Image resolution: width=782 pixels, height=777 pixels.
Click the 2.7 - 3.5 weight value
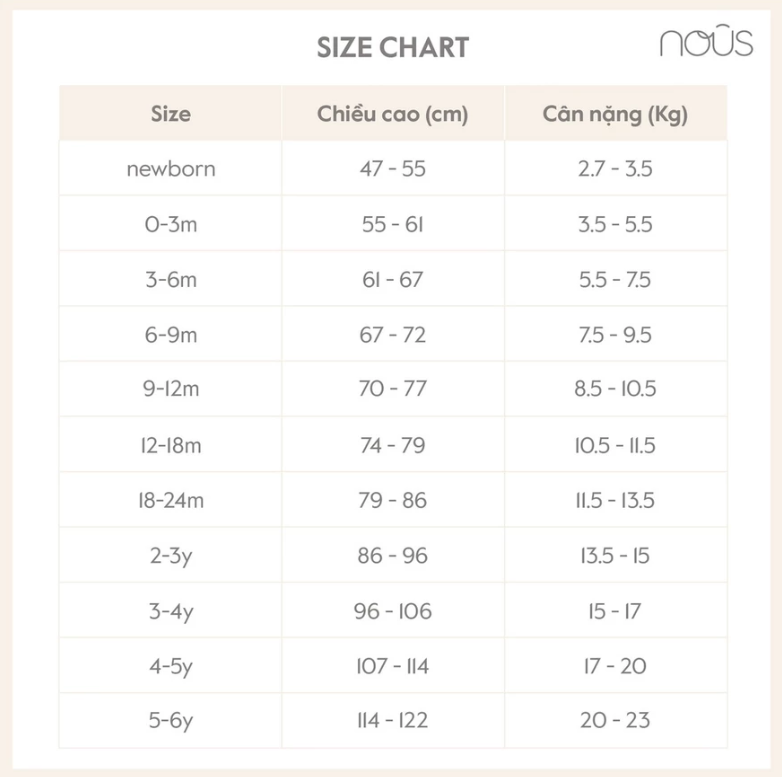[x=615, y=169]
